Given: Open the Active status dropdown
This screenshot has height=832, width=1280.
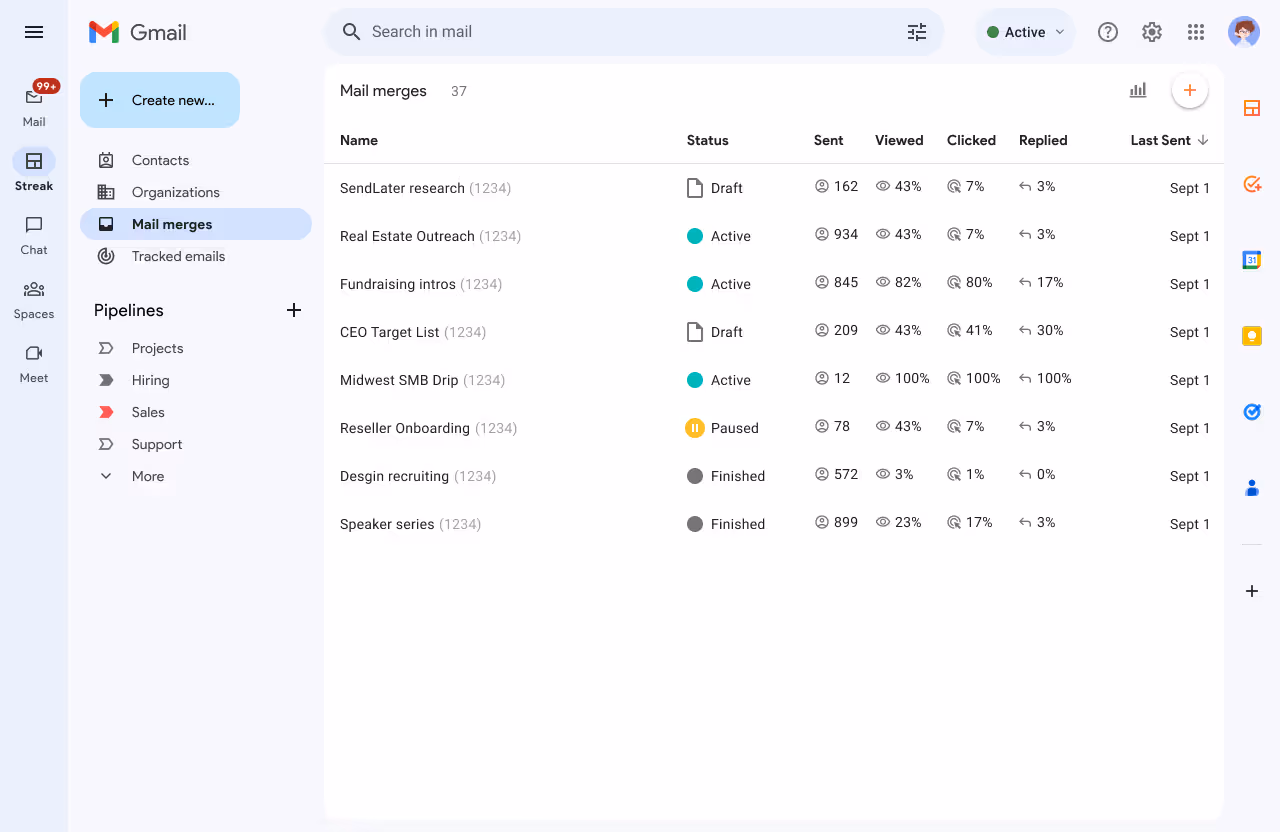Looking at the screenshot, I should pyautogui.click(x=1025, y=32).
